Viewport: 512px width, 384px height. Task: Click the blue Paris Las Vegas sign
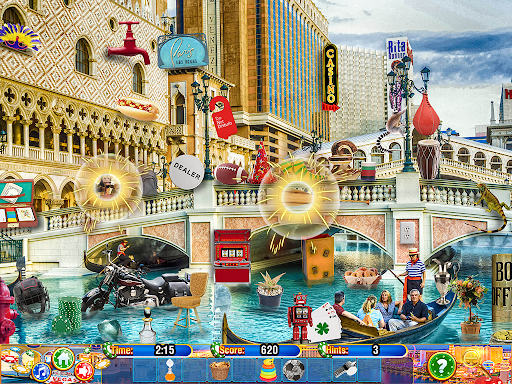(x=183, y=51)
